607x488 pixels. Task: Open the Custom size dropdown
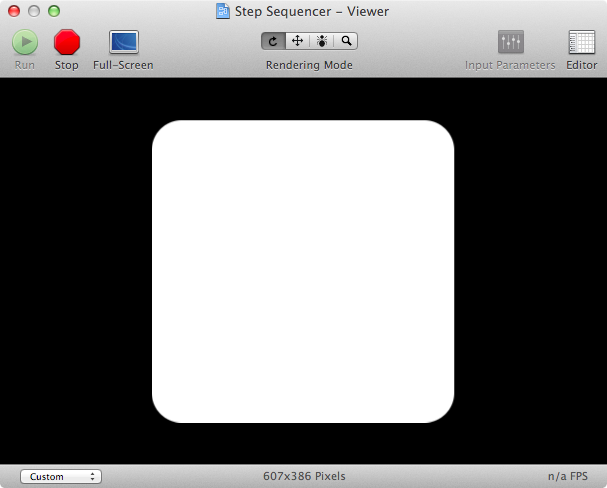(x=61, y=476)
